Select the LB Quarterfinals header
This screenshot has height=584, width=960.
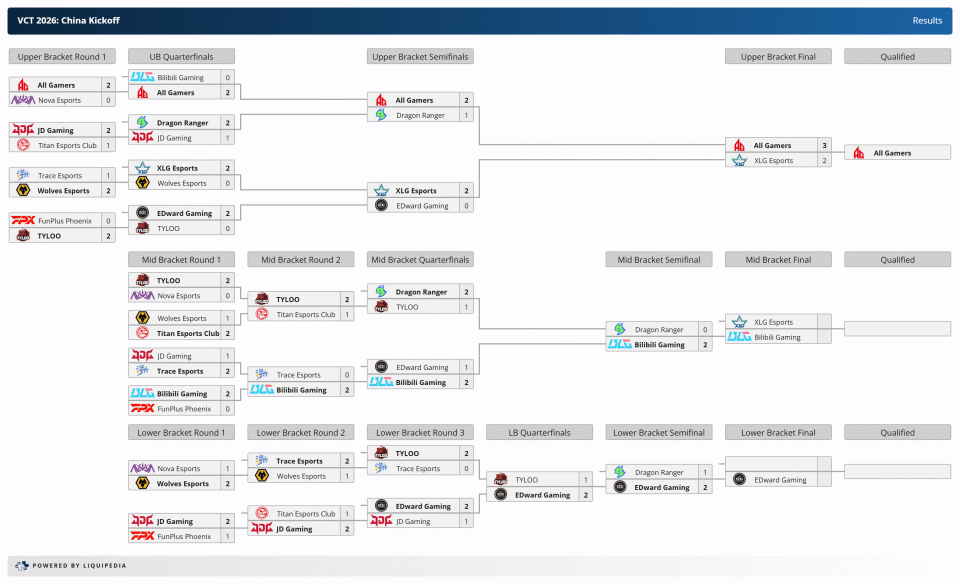click(539, 432)
